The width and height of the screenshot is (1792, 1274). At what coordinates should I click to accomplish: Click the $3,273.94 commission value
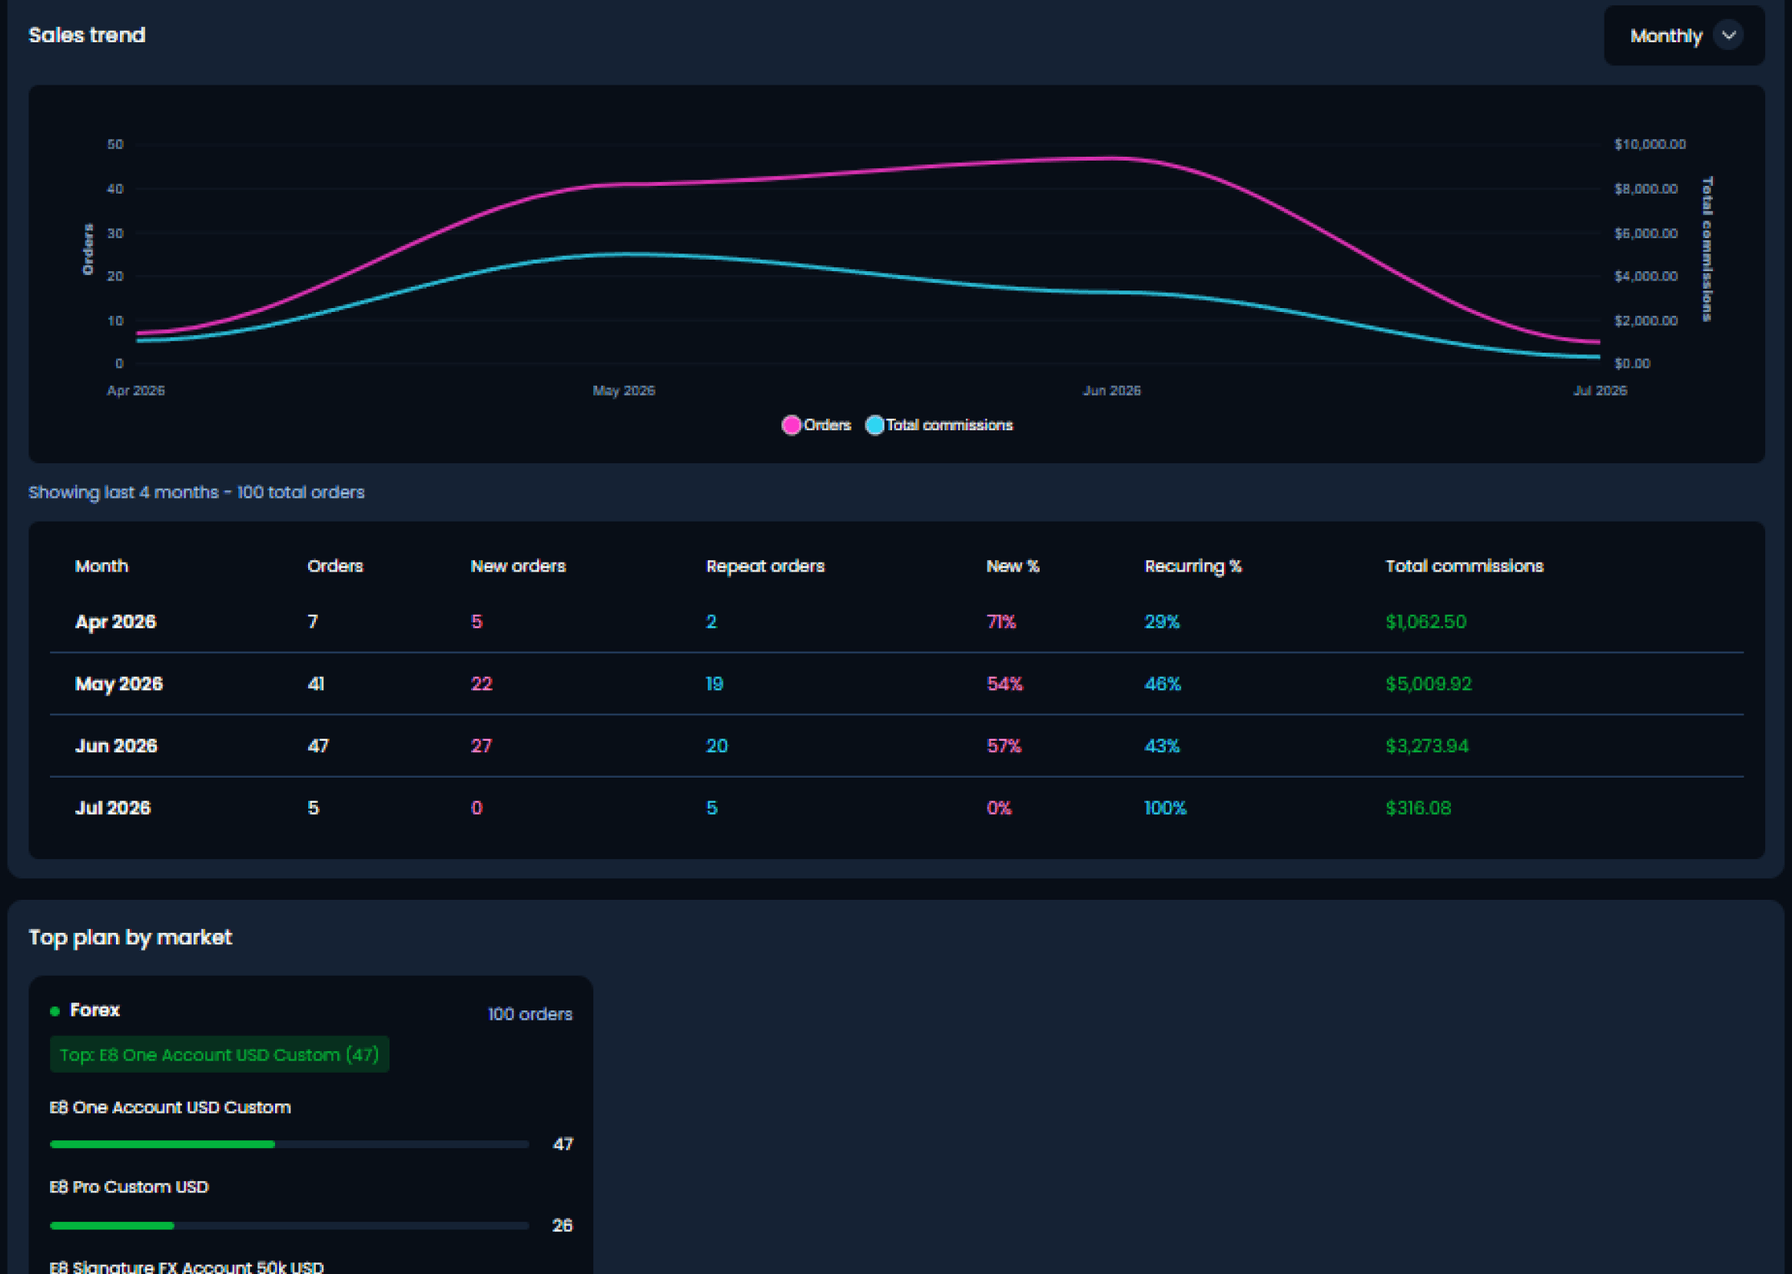[1427, 746]
